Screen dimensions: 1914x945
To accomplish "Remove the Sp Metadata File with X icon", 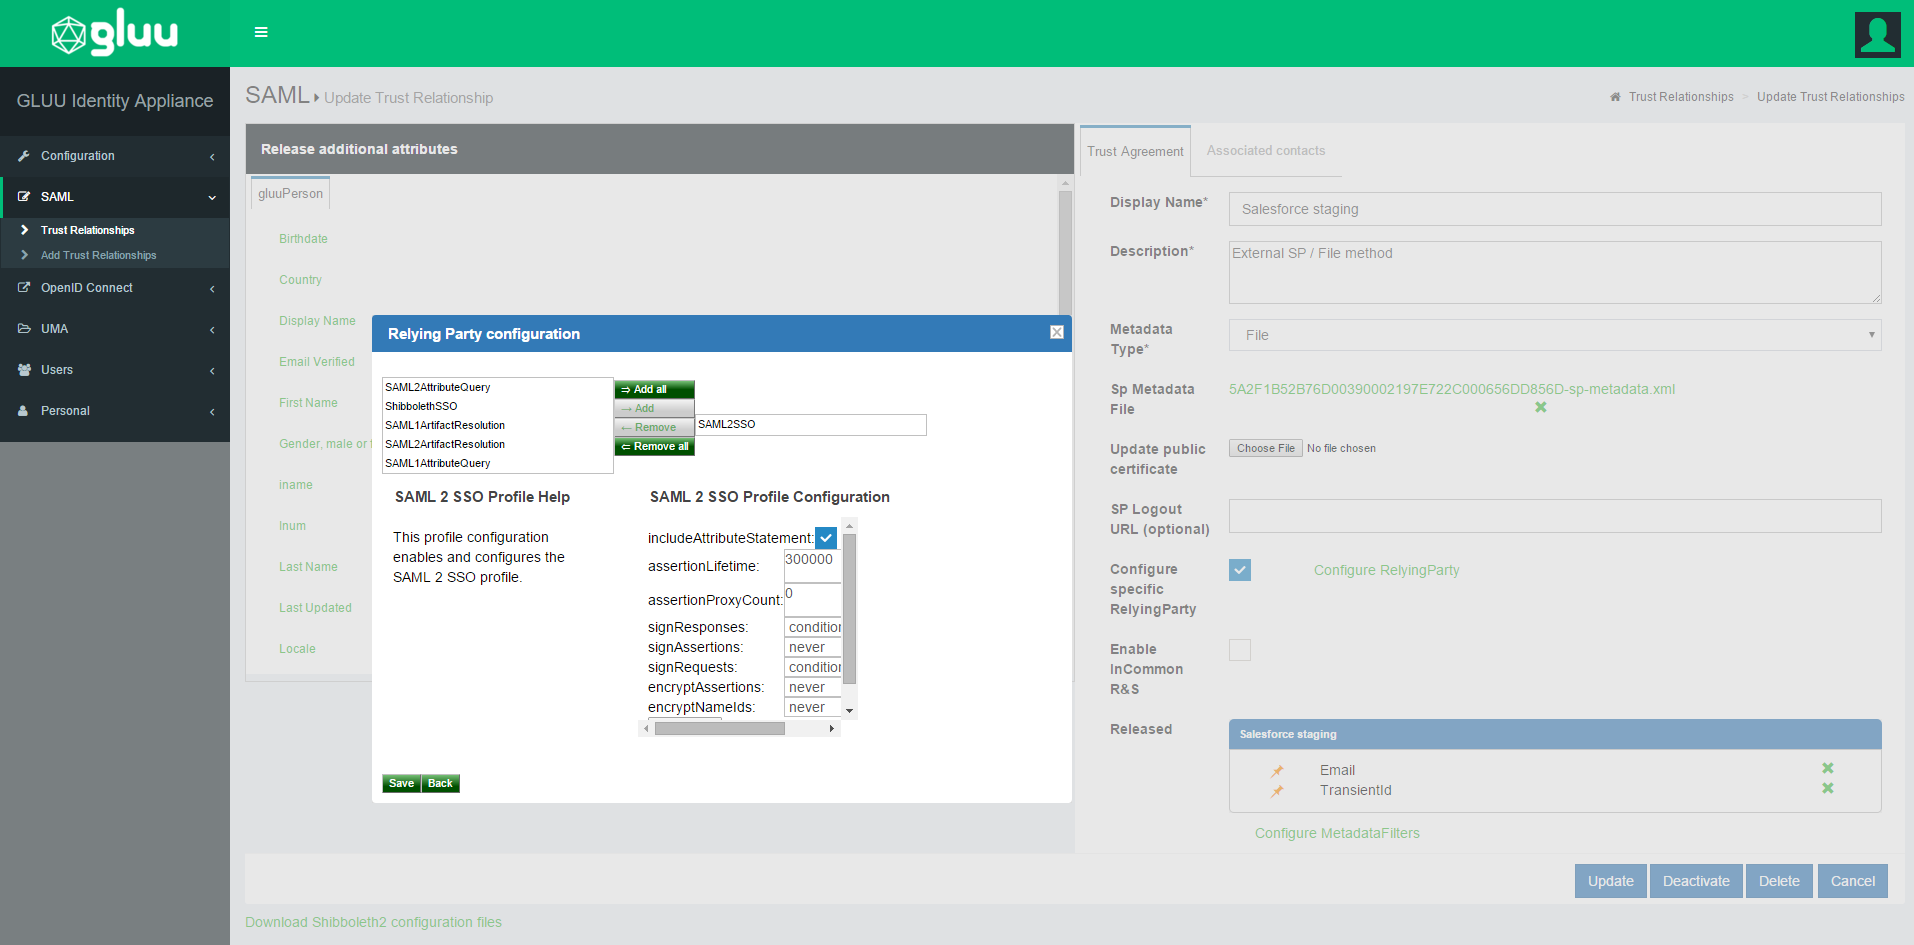I will (1540, 407).
